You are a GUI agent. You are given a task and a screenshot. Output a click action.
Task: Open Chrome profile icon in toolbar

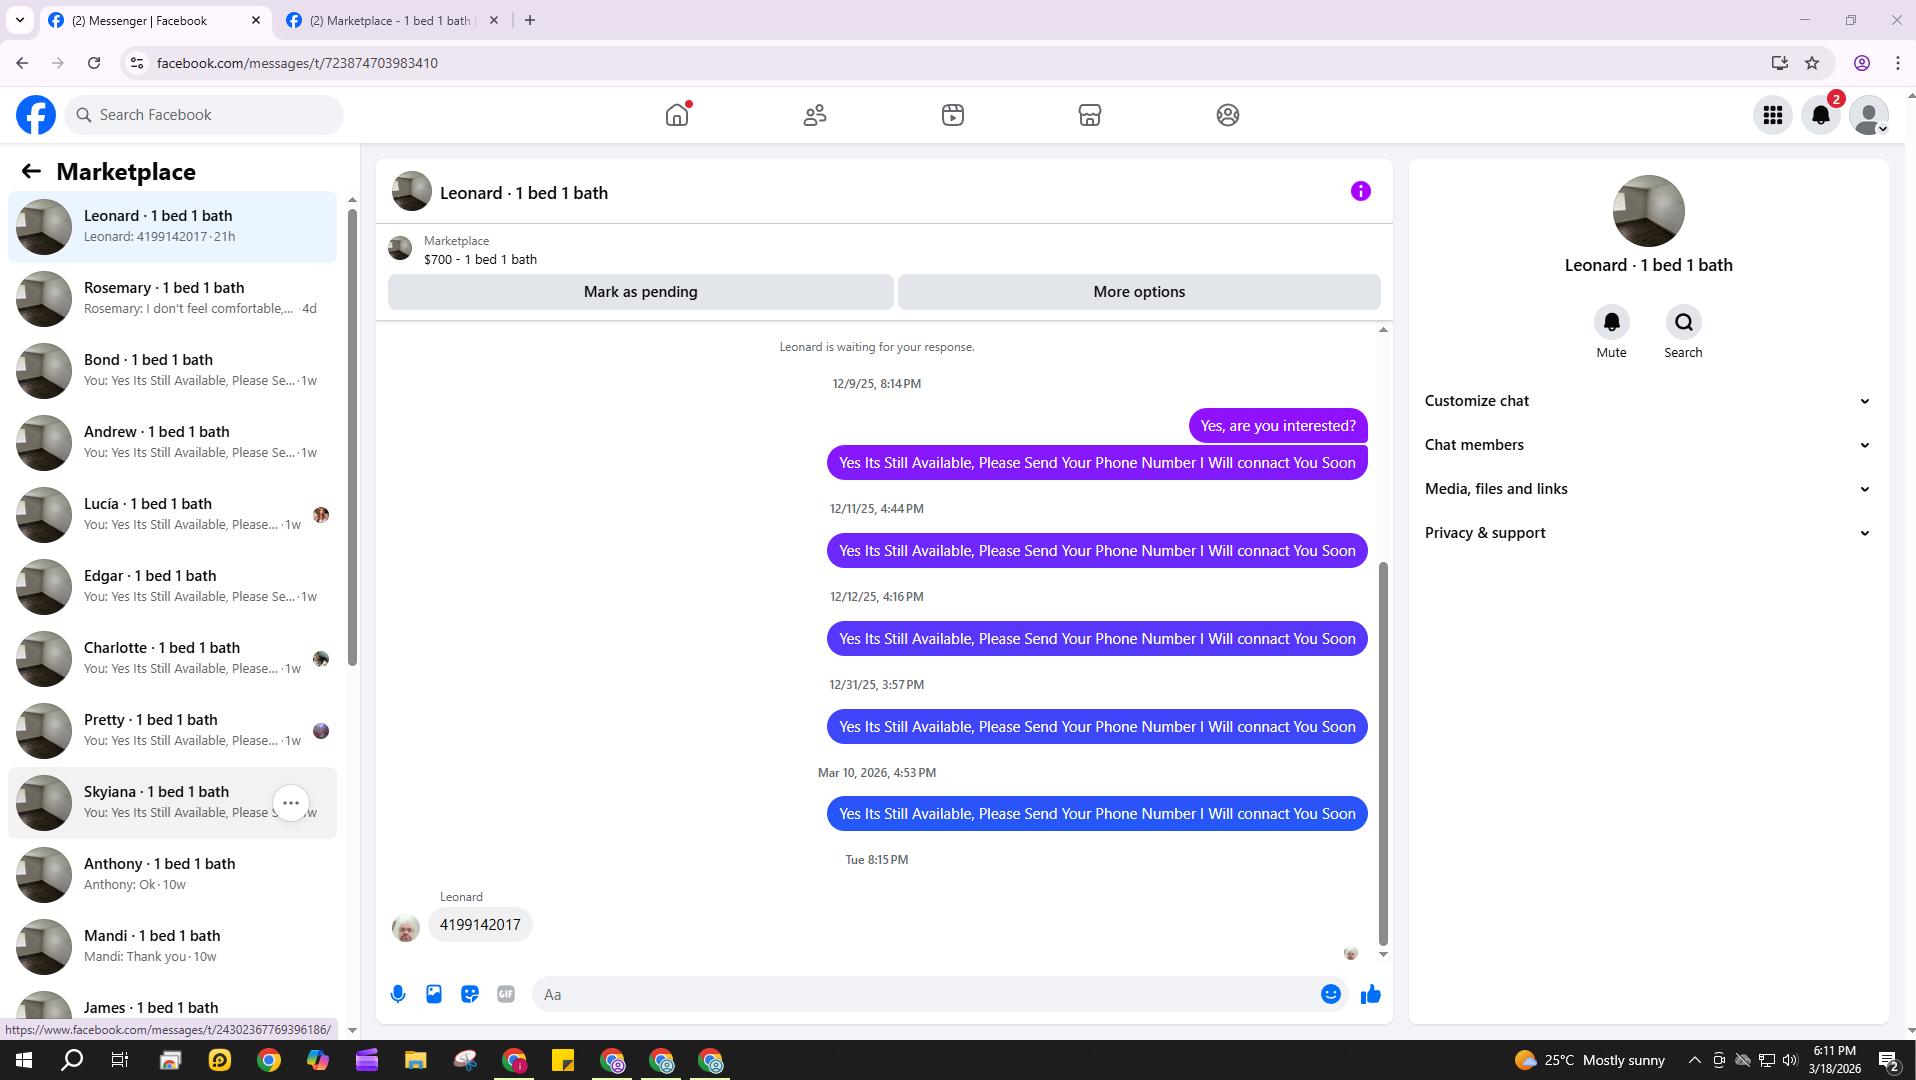(x=1862, y=63)
